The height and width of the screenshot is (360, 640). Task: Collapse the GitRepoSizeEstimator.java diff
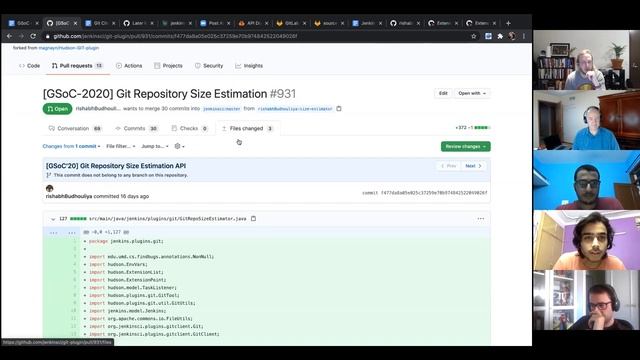(53, 219)
